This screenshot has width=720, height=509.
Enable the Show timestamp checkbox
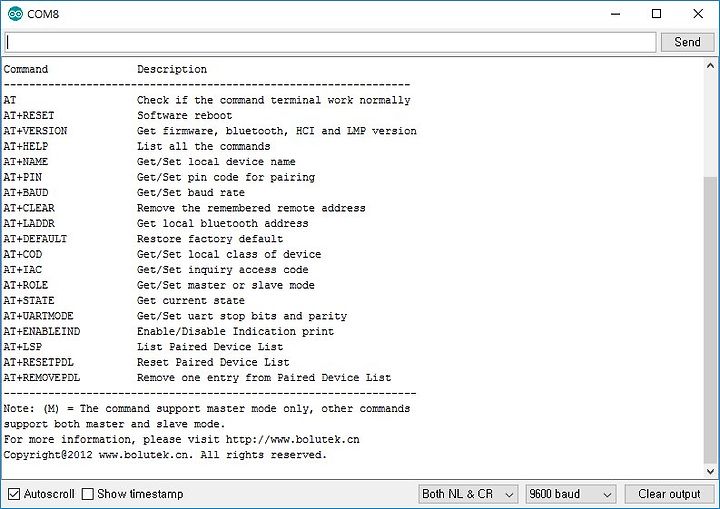(87, 494)
